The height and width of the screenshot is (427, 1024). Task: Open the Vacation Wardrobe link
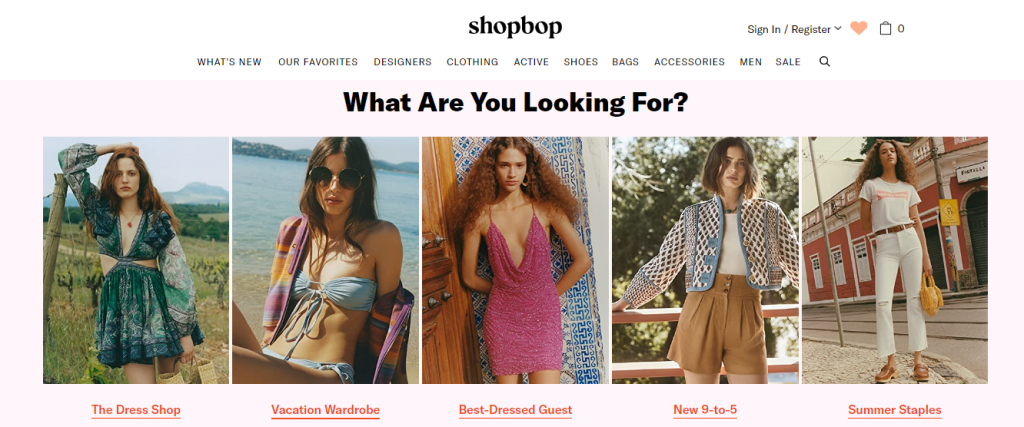(325, 410)
